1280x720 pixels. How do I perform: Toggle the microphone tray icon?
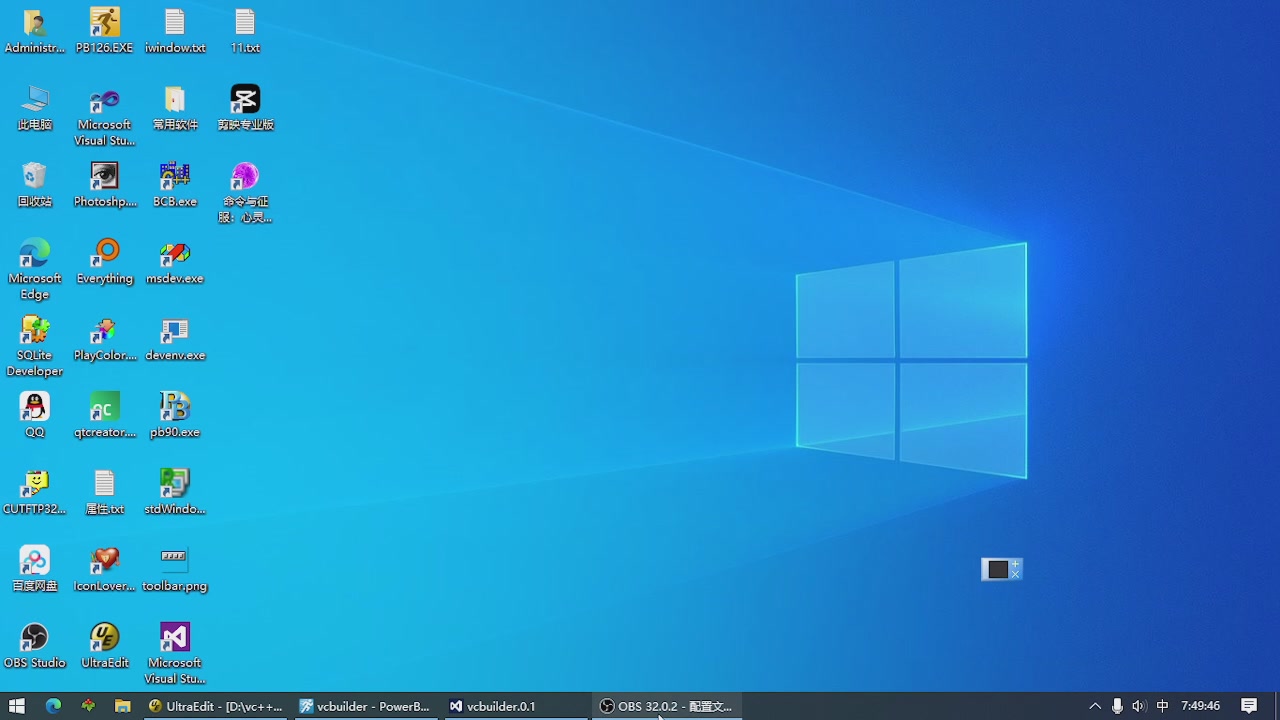tap(1117, 706)
